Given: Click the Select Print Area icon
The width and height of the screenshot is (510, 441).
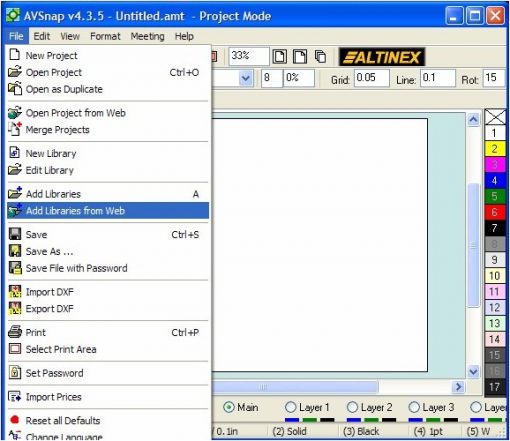Looking at the screenshot, I should (15, 349).
